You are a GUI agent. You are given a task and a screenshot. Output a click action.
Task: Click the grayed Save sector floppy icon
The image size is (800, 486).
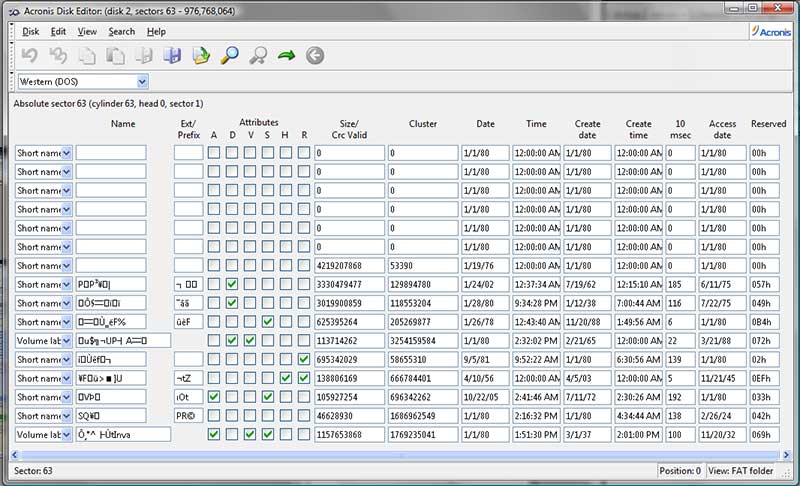click(x=144, y=55)
